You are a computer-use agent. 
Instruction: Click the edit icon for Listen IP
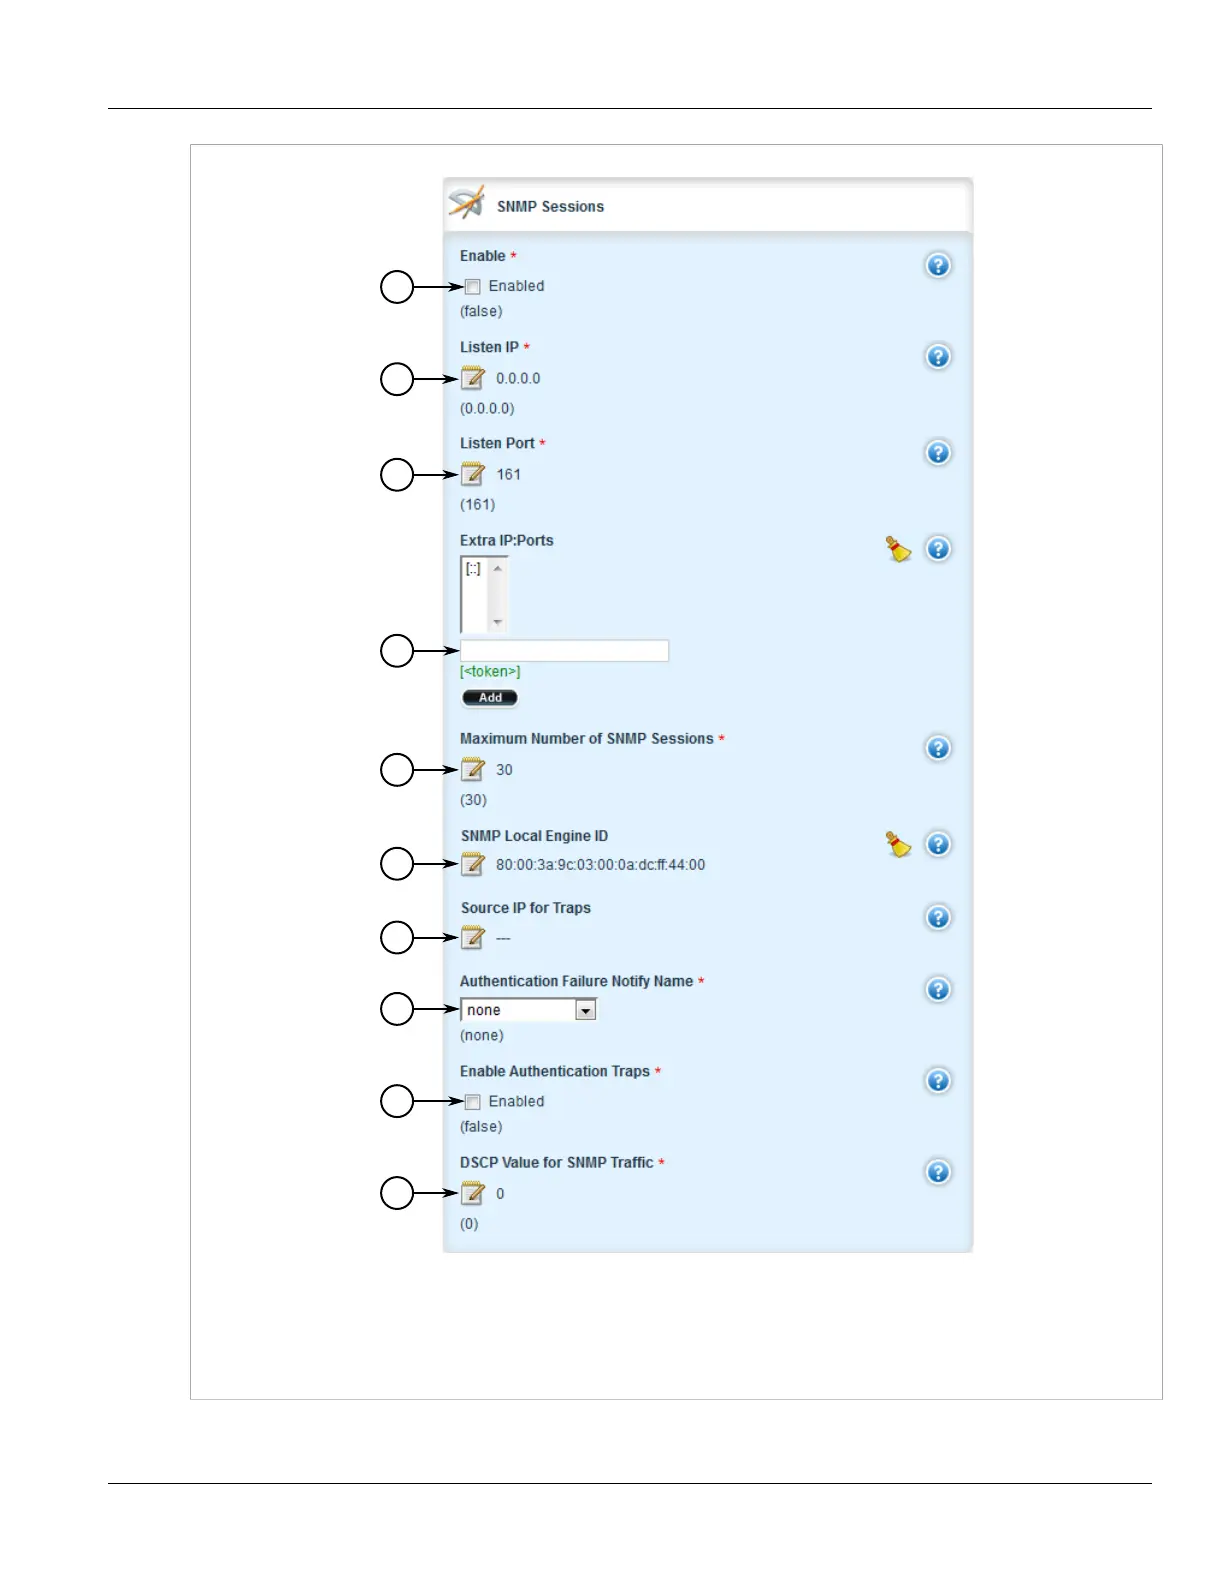(472, 378)
